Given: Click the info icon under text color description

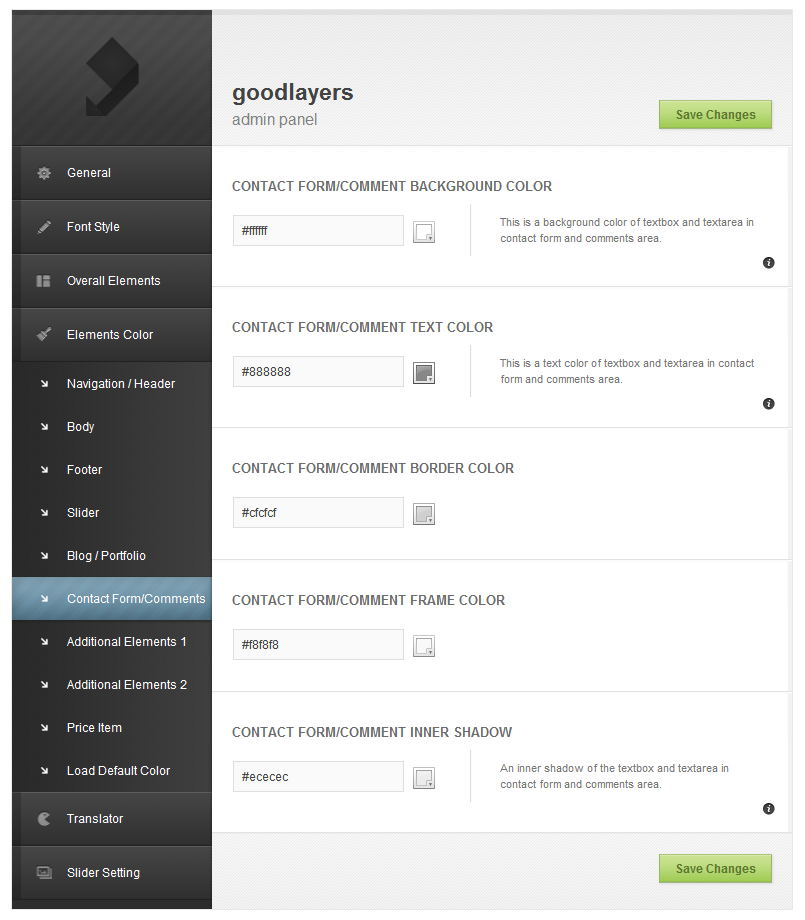Looking at the screenshot, I should point(769,404).
